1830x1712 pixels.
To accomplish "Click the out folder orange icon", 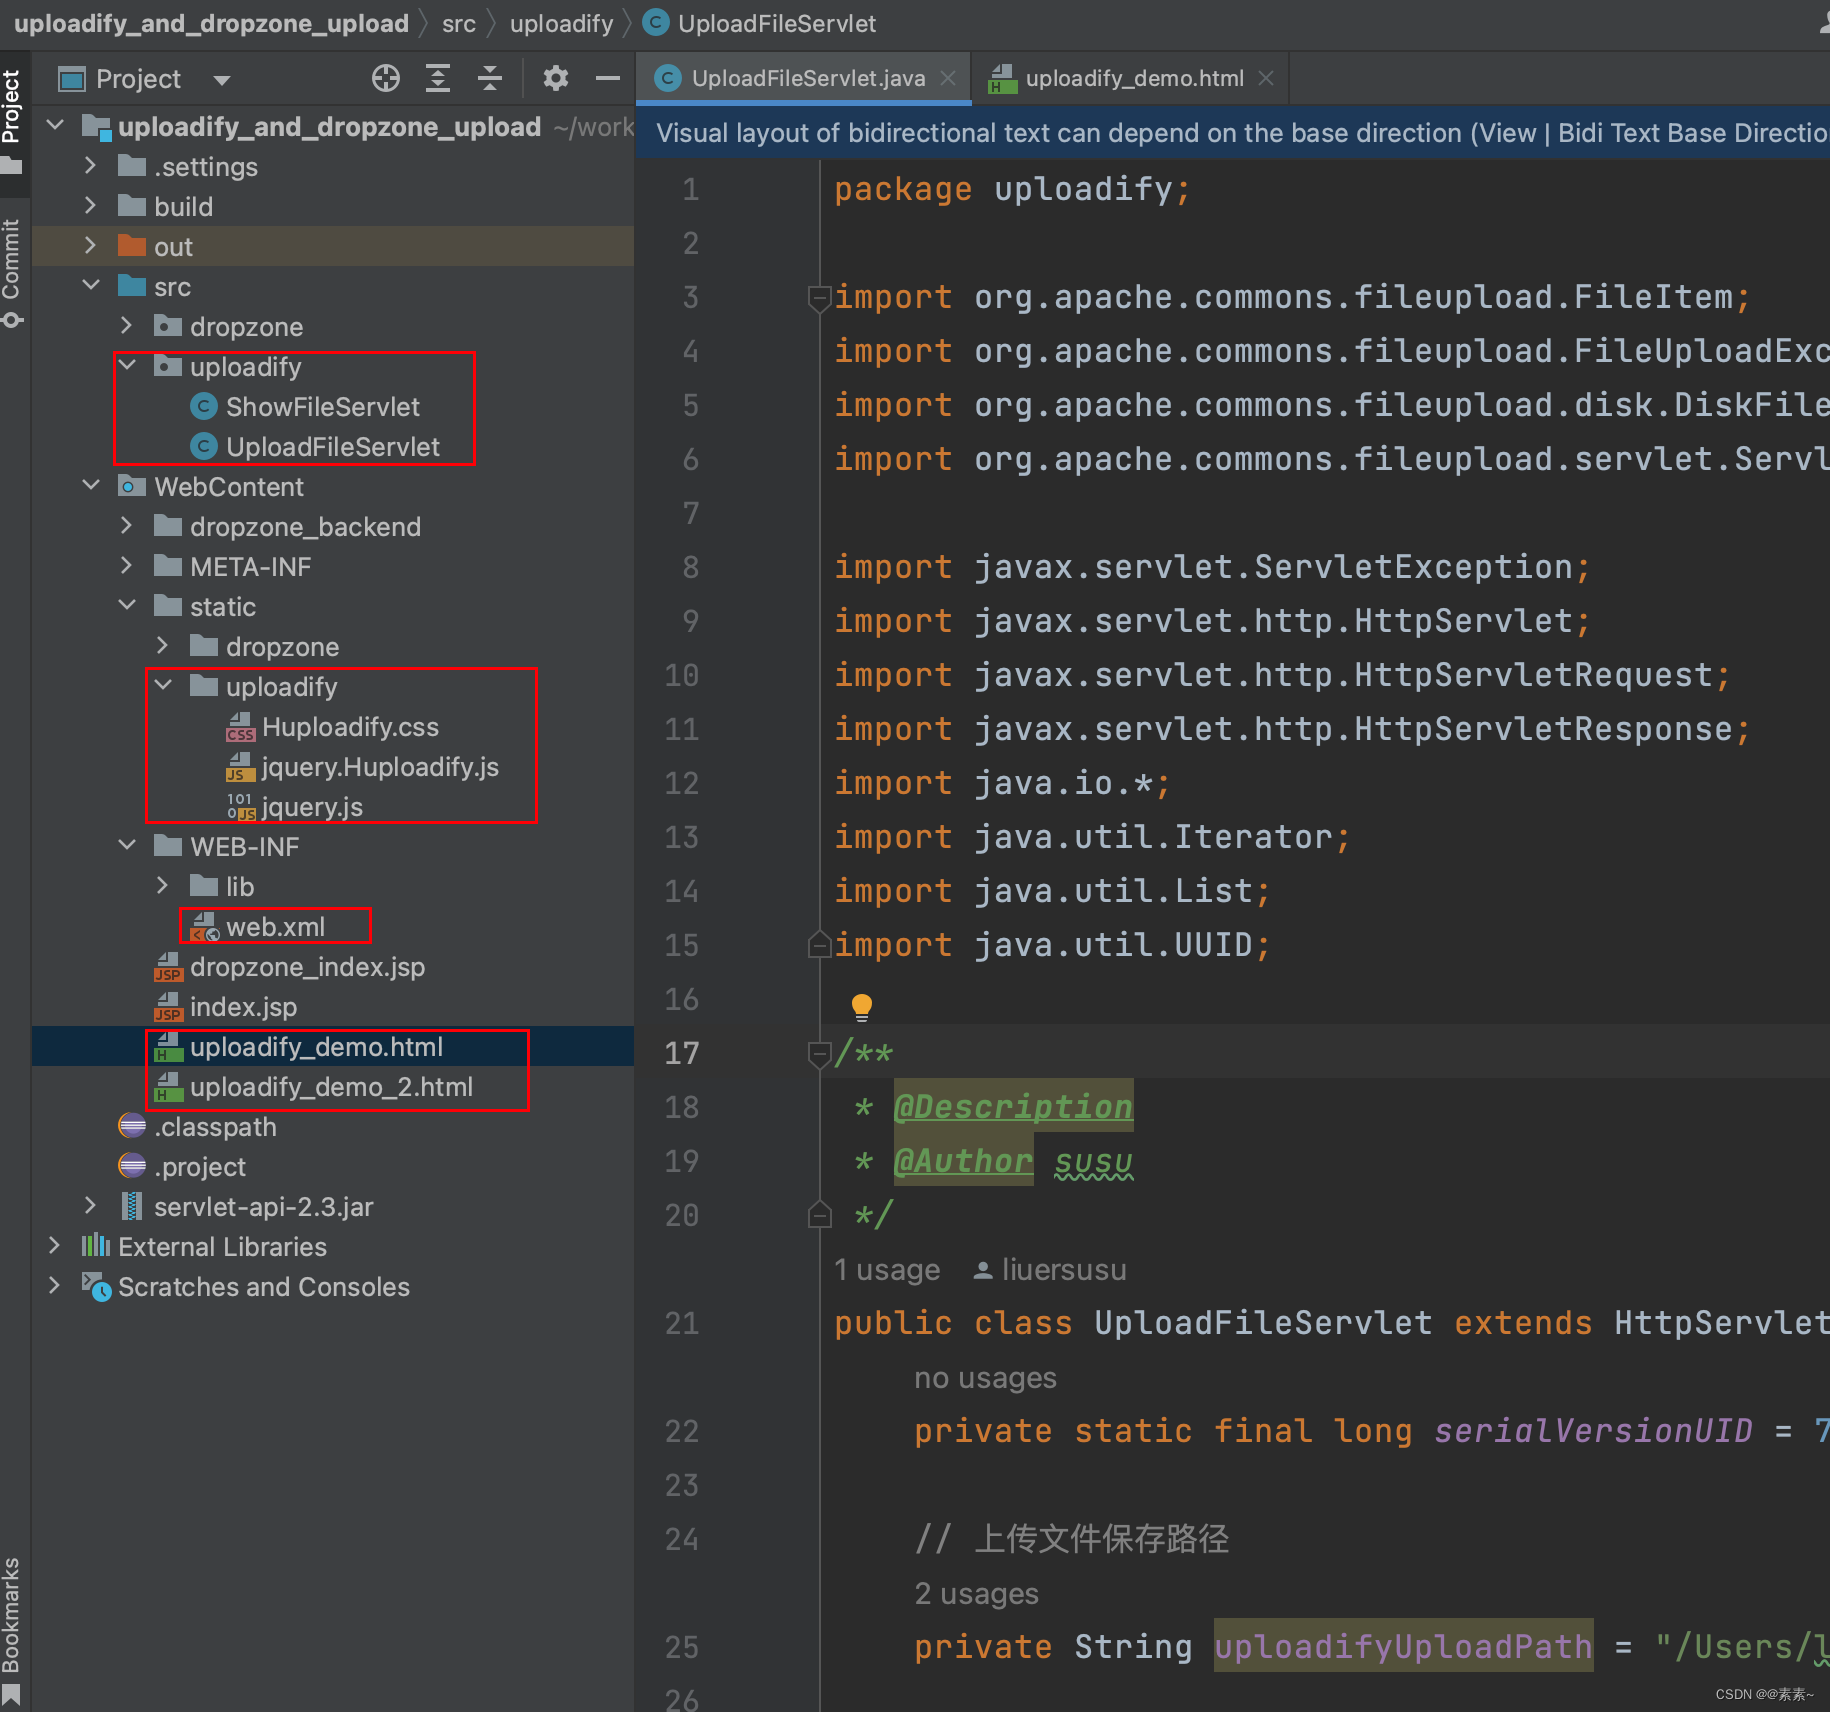I will [x=132, y=246].
